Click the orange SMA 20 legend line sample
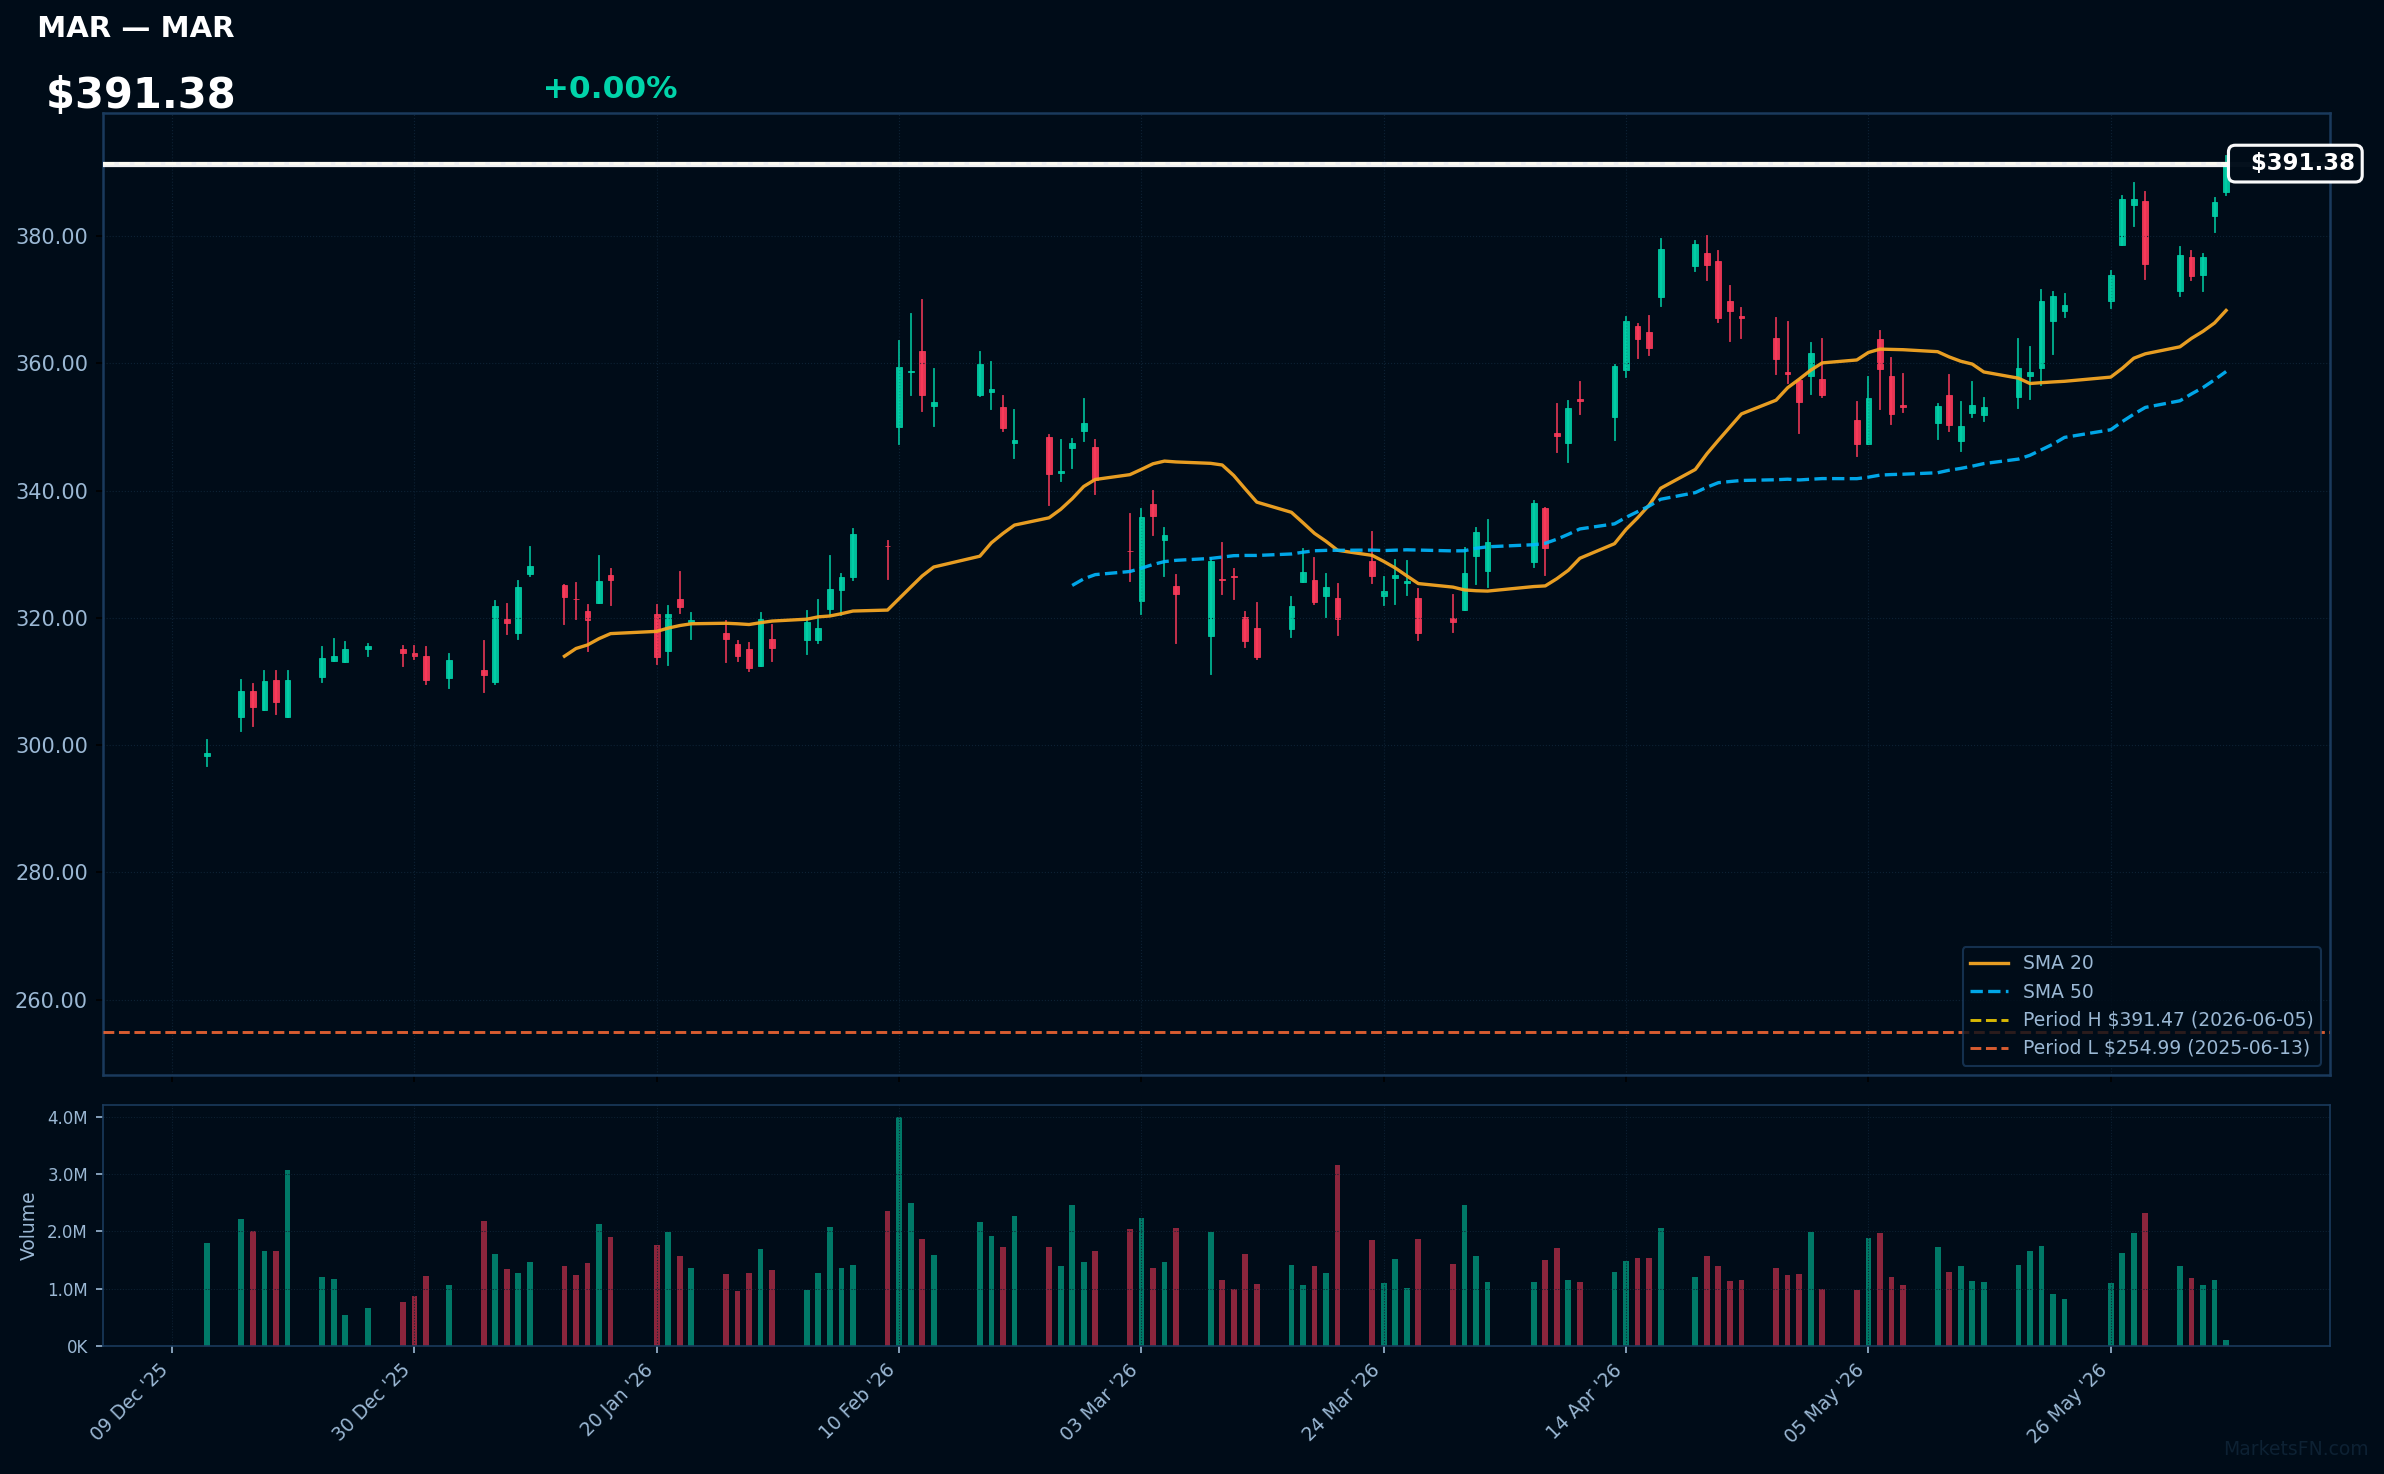Image resolution: width=2384 pixels, height=1474 pixels. click(x=1990, y=963)
